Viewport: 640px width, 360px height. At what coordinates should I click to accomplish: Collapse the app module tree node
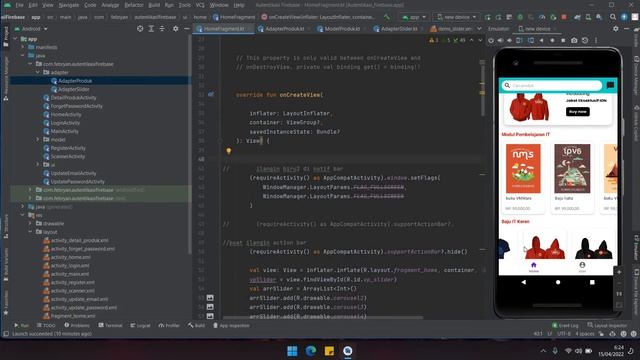coord(15,39)
